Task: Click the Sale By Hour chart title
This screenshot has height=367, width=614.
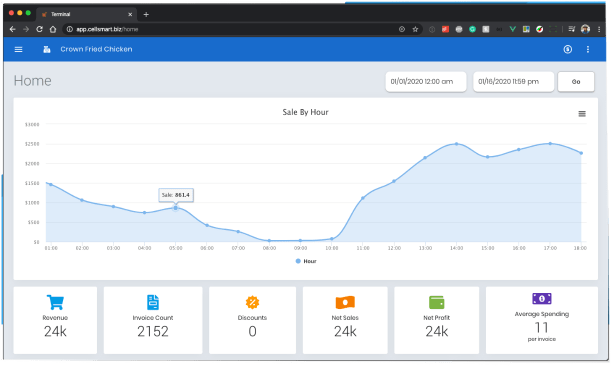Action: tap(305, 112)
